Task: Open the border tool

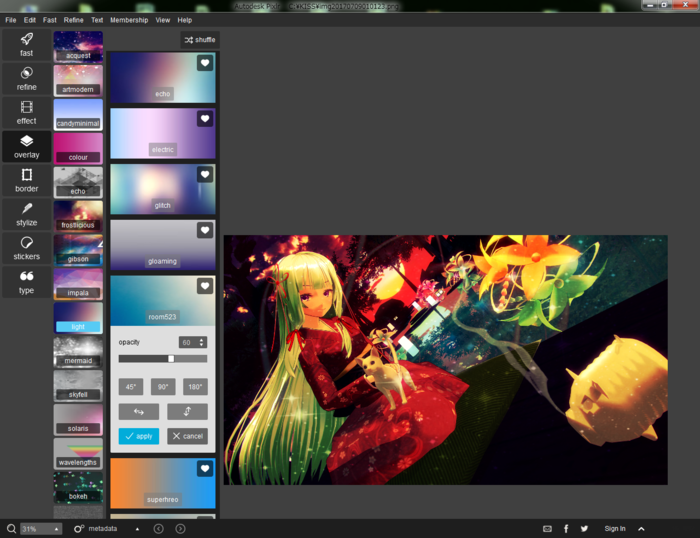Action: tap(26, 180)
